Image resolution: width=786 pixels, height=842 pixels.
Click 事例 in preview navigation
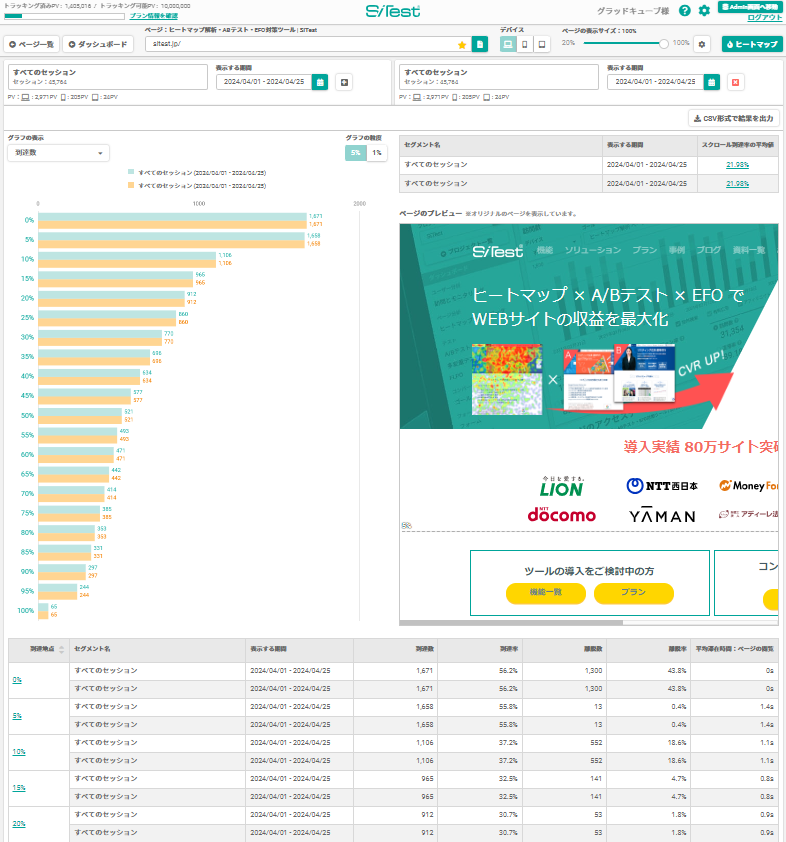676,250
